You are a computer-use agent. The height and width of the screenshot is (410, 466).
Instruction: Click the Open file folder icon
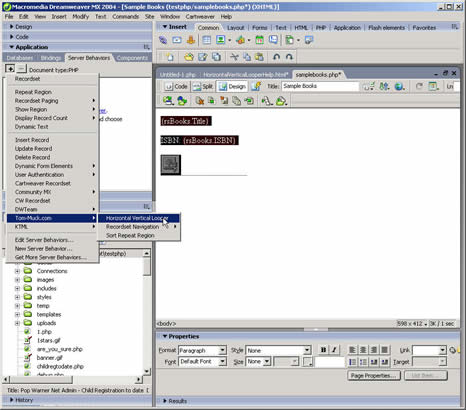click(189, 57)
